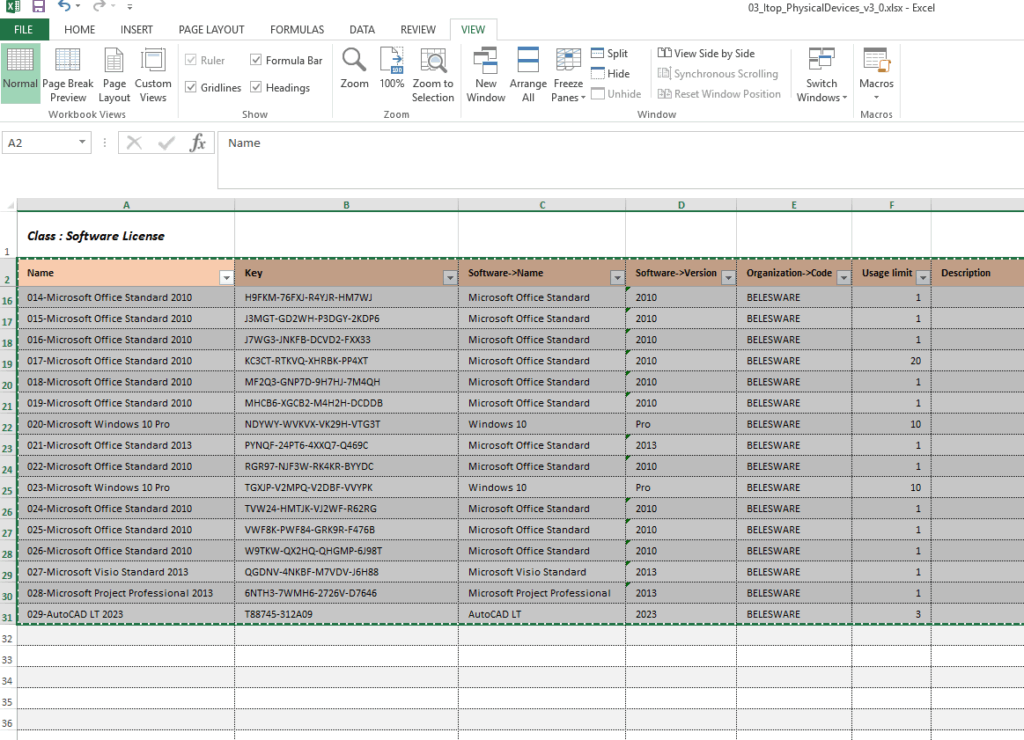Set zoom to 100%
Image resolution: width=1024 pixels, height=740 pixels.
point(391,68)
